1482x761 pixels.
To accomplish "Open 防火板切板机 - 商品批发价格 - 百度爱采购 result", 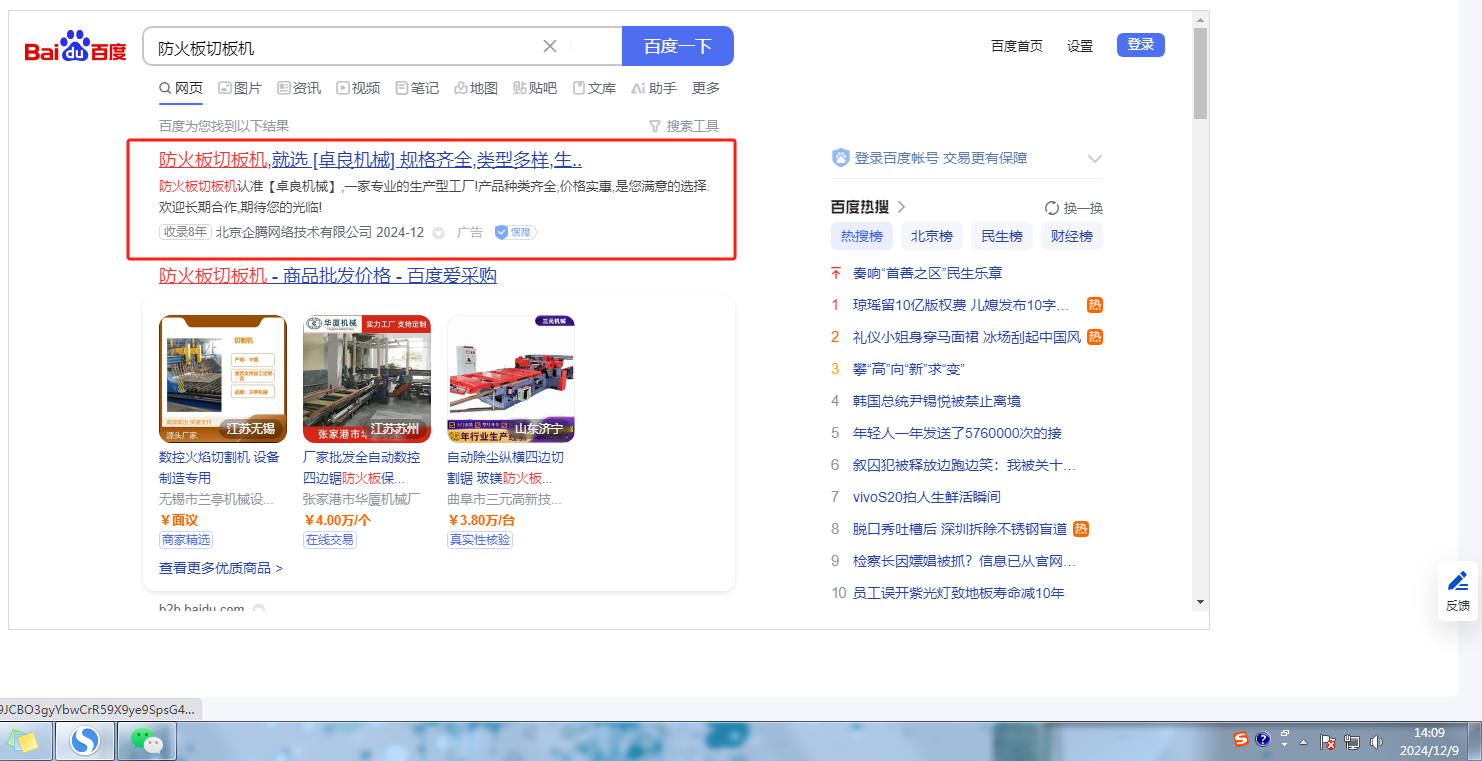I will coord(328,276).
